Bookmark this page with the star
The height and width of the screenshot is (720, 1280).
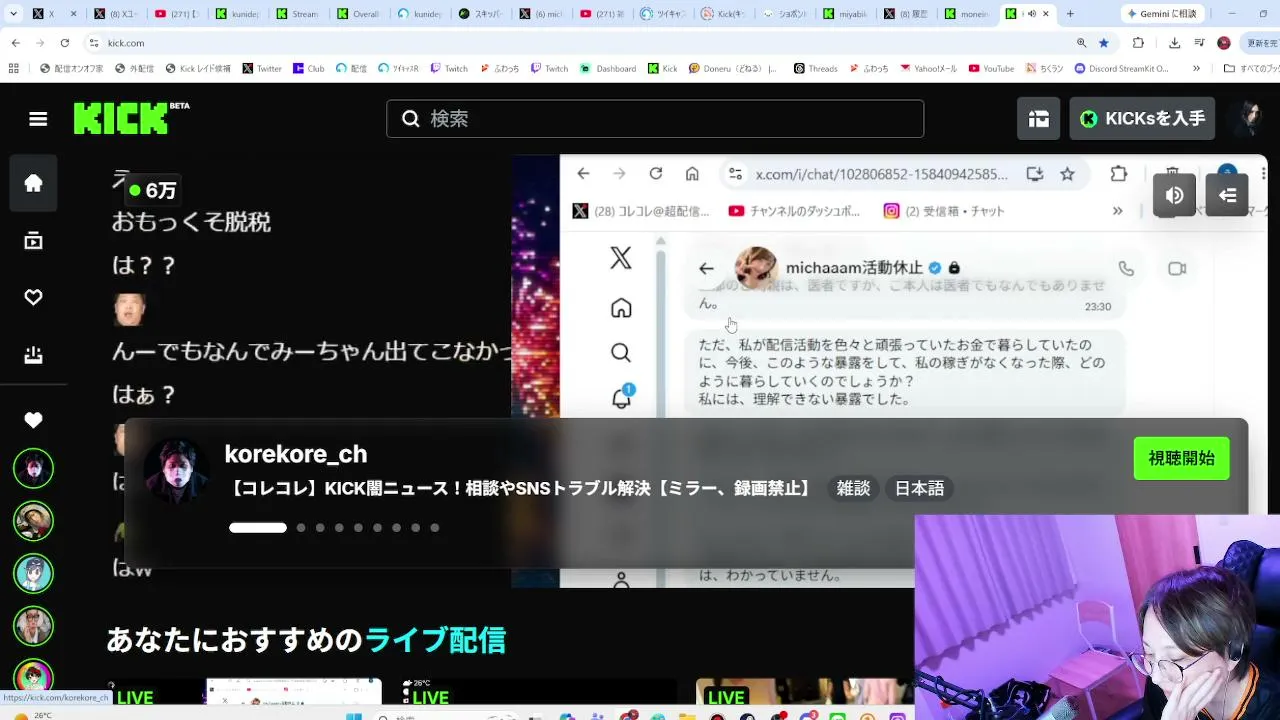1104,43
